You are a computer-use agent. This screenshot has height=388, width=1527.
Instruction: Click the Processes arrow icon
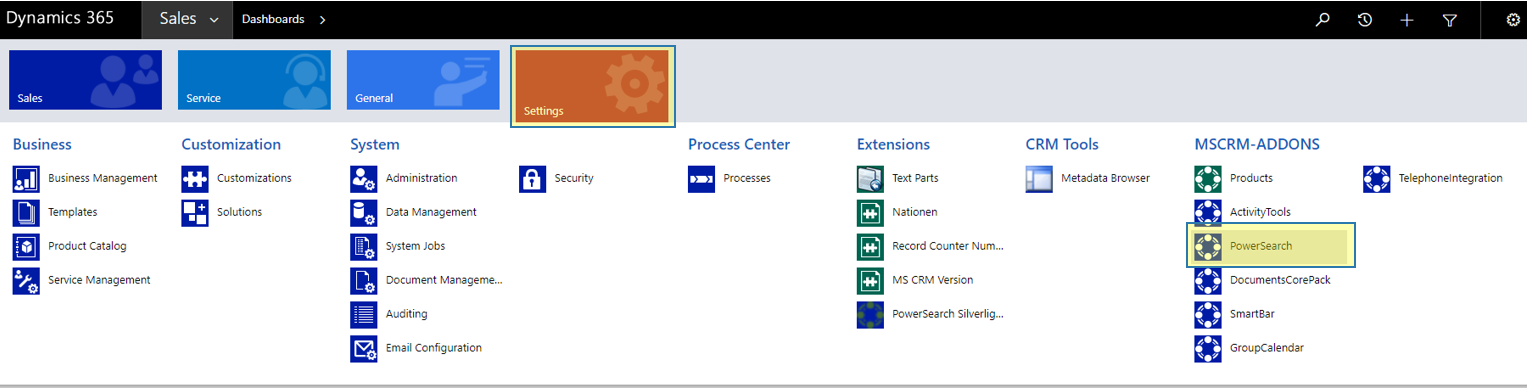(702, 179)
